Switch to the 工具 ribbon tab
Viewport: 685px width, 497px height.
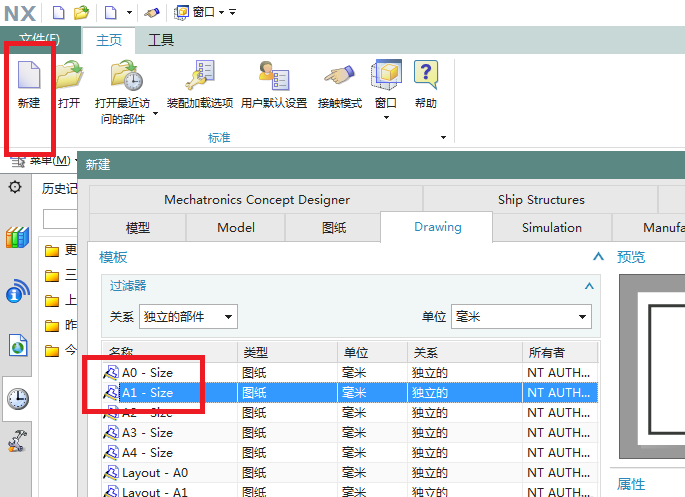pyautogui.click(x=161, y=40)
